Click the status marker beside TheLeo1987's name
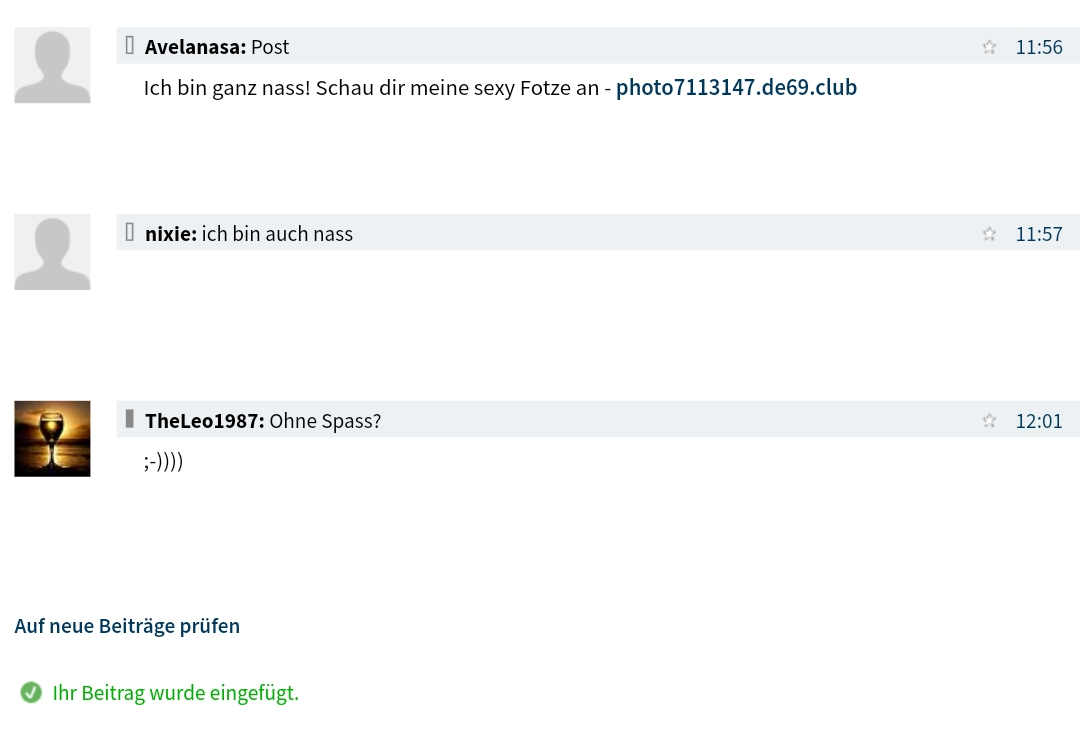This screenshot has height=730, width=1080. coord(130,419)
